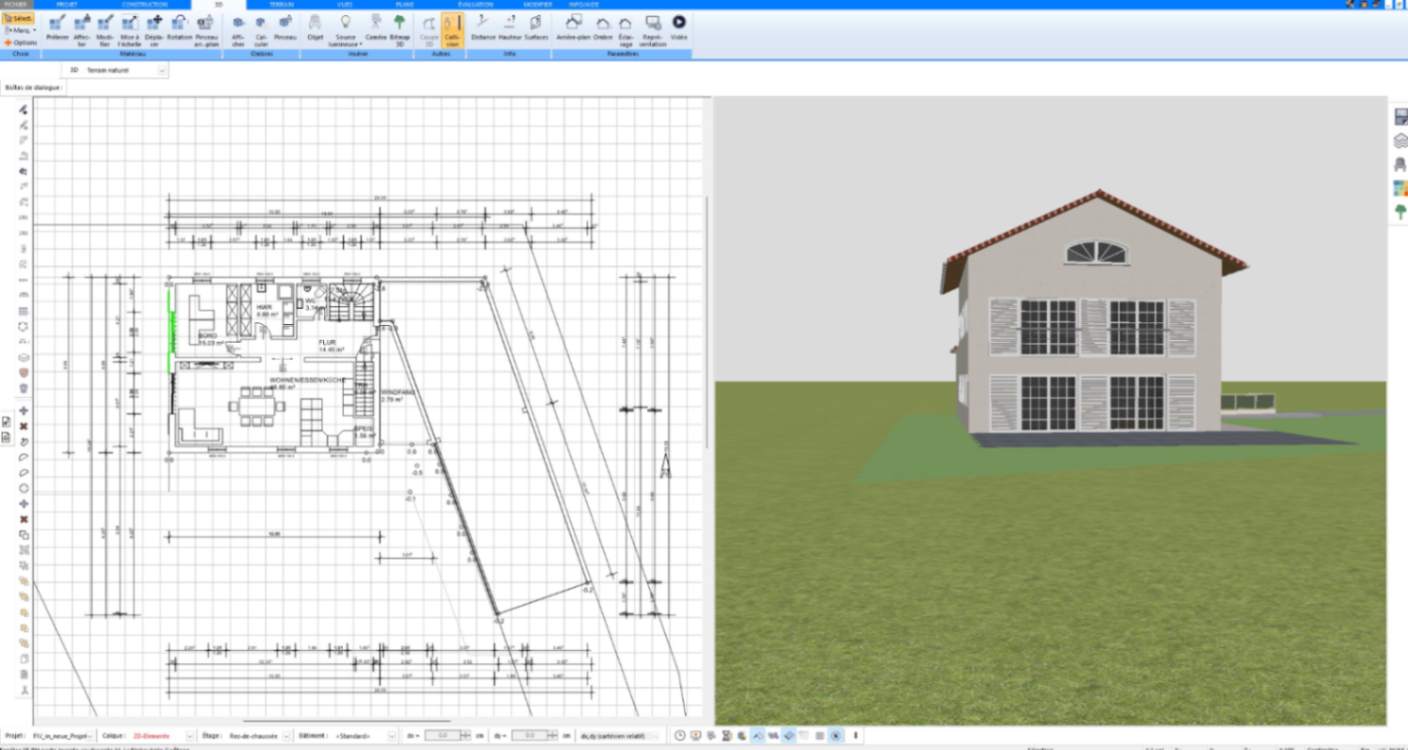Image resolution: width=1408 pixels, height=750 pixels.
Task: Click the dx value field
Action: pos(444,736)
